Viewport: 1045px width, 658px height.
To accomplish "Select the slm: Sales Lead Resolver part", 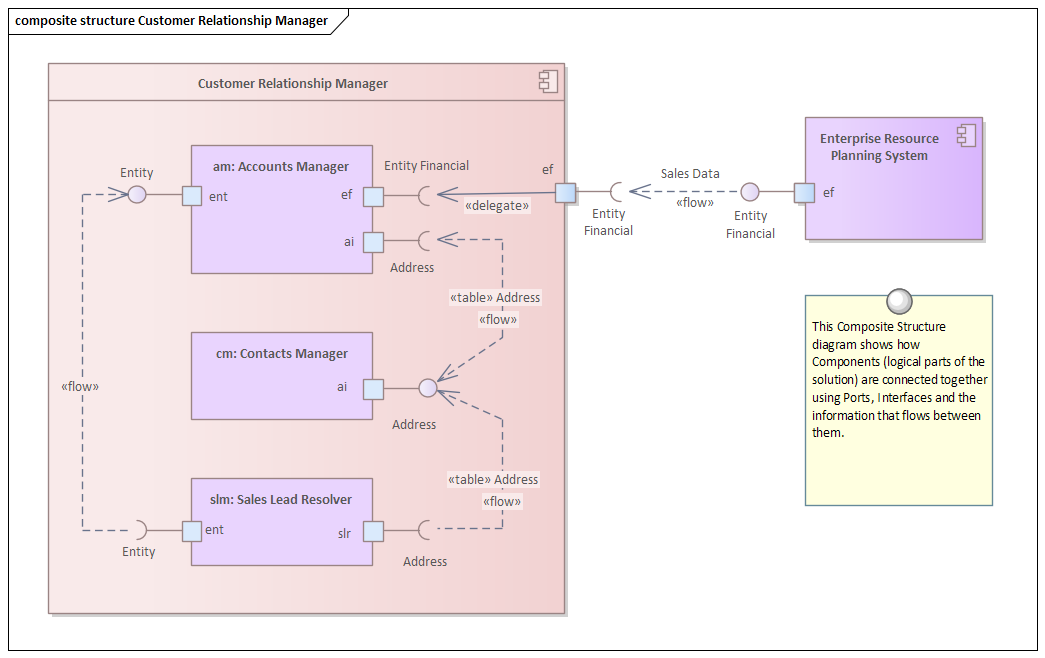I will [282, 522].
